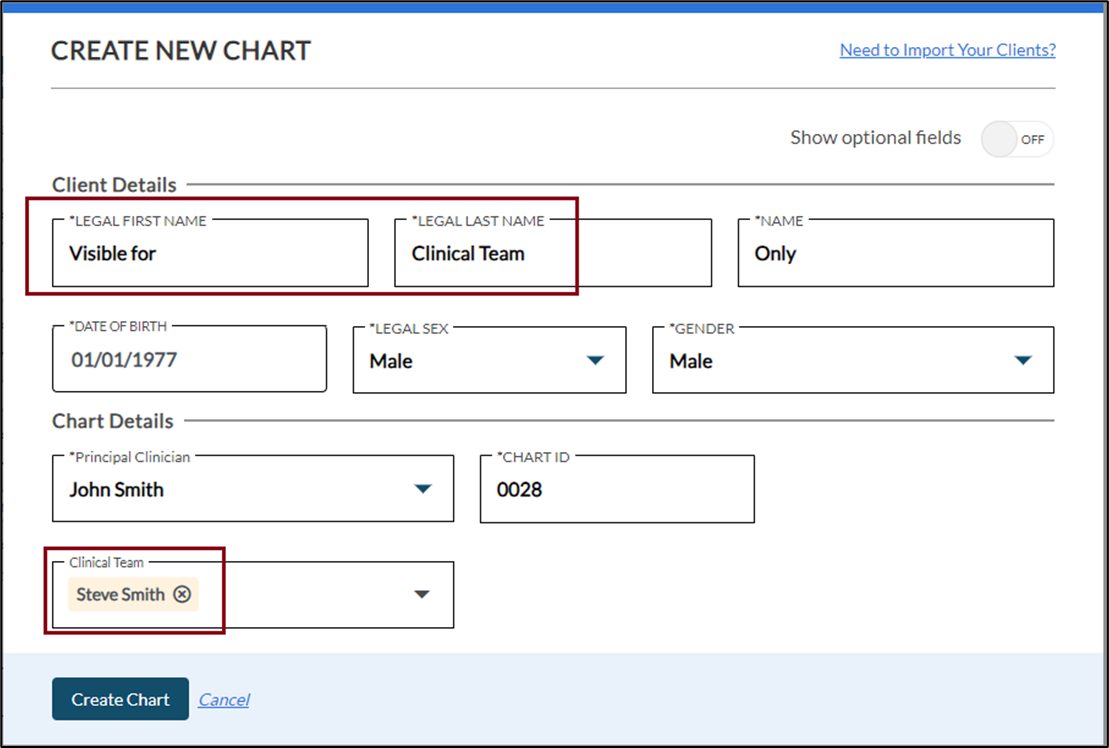Open the Need to Import Your Clients link
1109x748 pixels.
pyautogui.click(x=947, y=50)
